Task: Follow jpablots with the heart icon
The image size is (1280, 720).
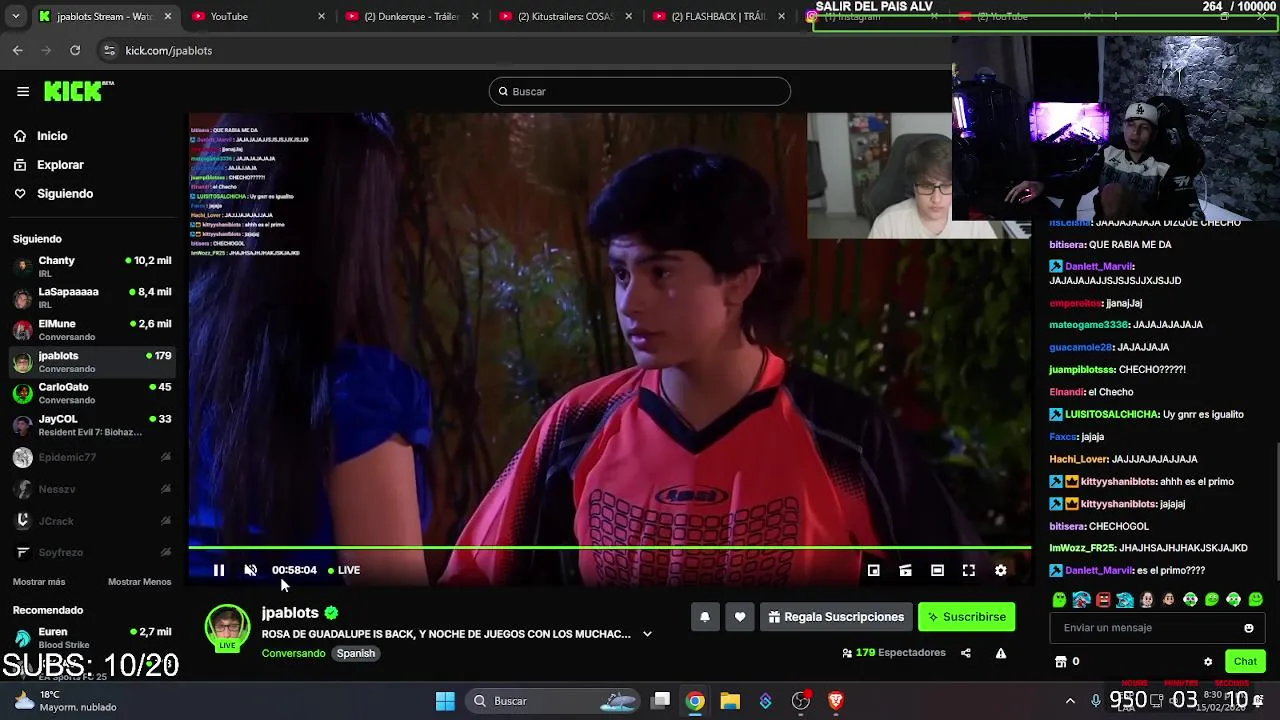Action: [x=740, y=617]
